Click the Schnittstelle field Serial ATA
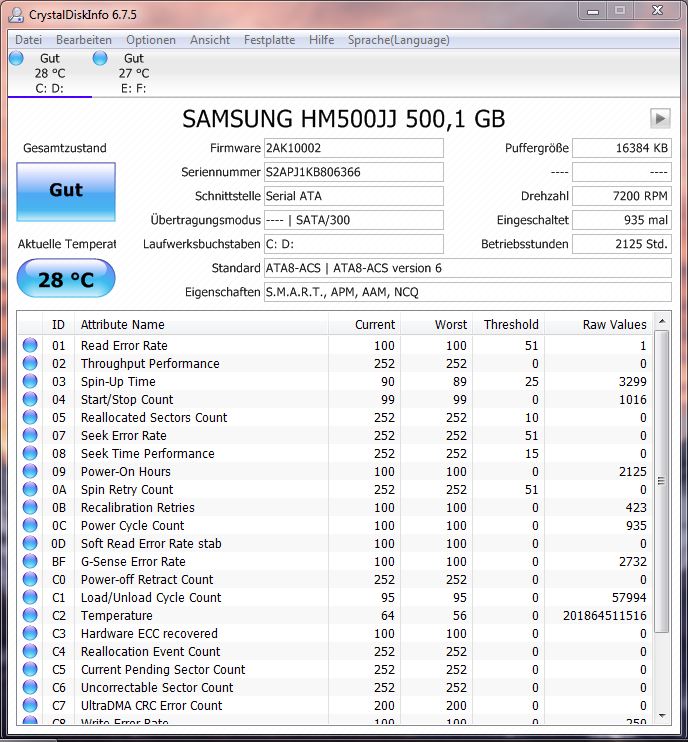 tap(353, 196)
